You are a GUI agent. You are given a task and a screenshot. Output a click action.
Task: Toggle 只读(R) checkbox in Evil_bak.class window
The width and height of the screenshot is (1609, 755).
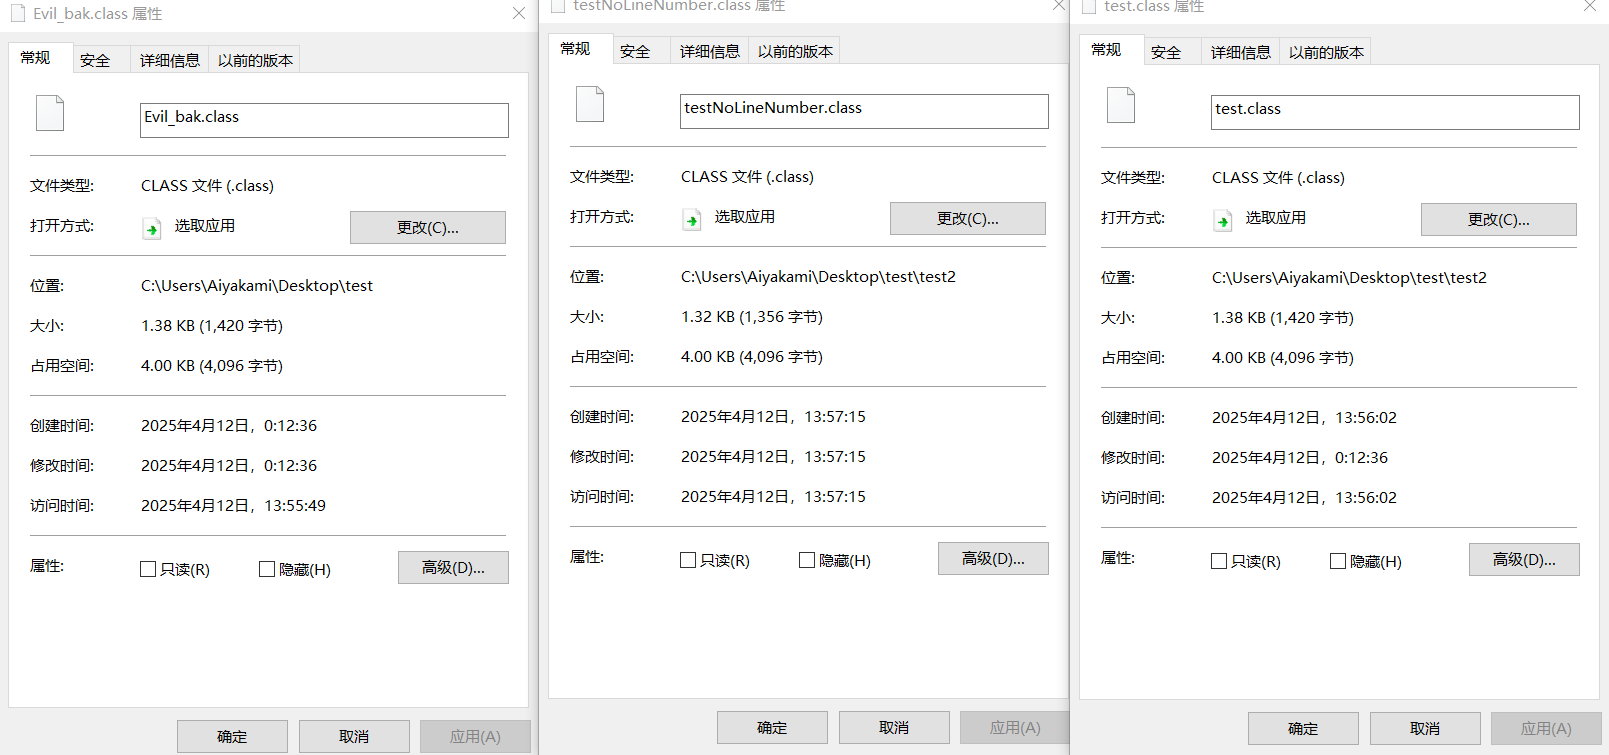click(148, 569)
